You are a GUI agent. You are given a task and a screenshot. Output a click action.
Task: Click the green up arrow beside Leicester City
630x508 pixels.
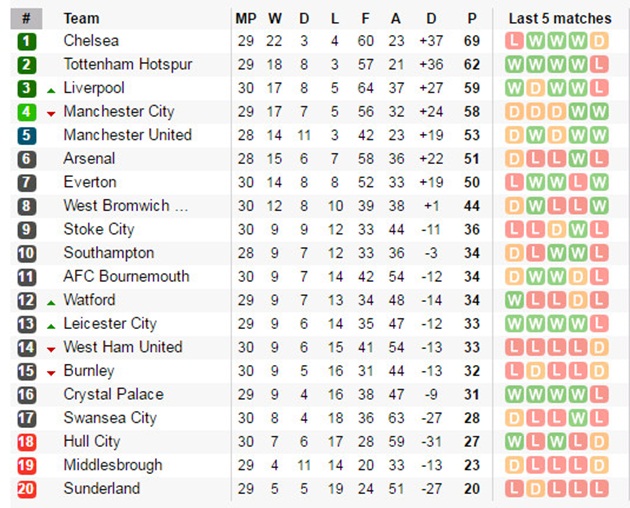(51, 326)
